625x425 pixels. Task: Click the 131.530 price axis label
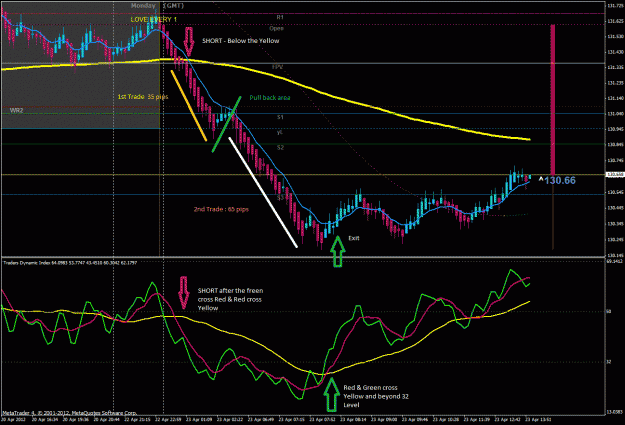coord(615,37)
